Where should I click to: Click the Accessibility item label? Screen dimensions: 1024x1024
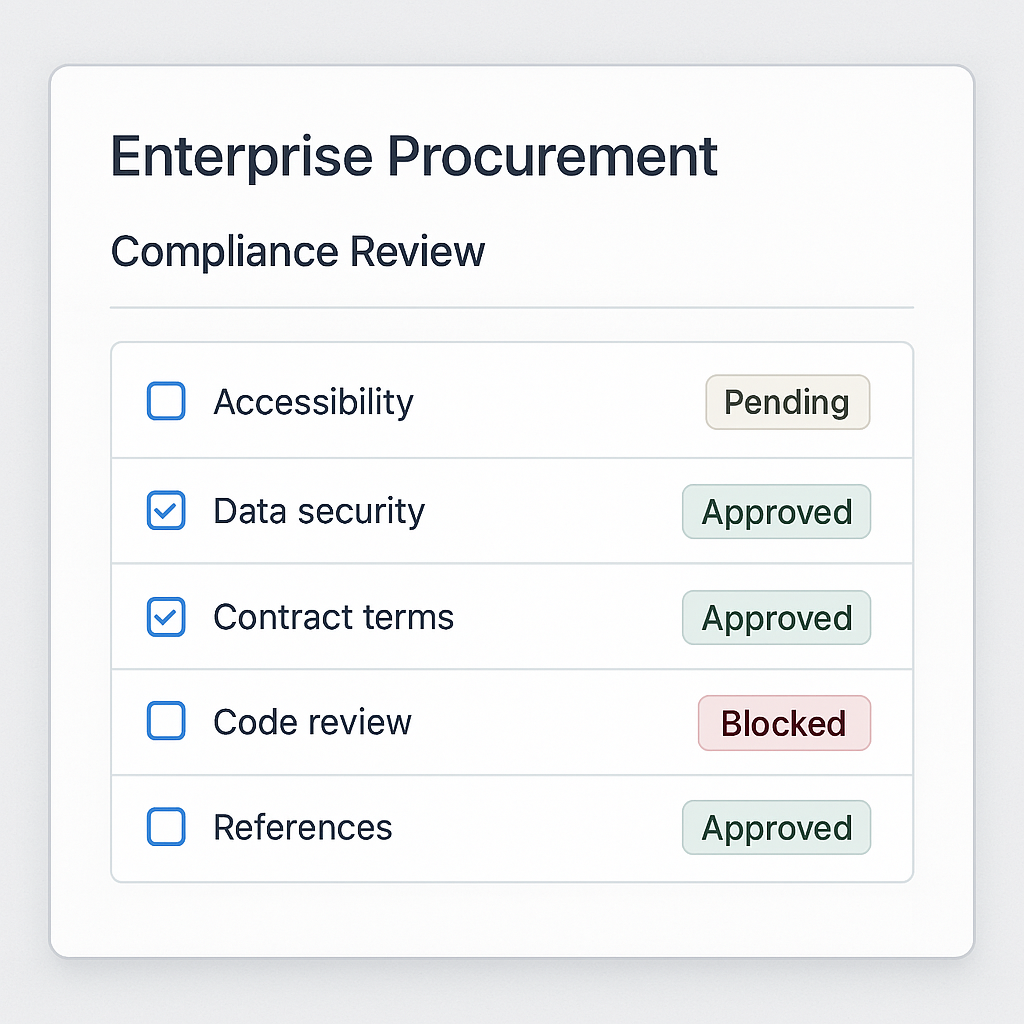[313, 402]
